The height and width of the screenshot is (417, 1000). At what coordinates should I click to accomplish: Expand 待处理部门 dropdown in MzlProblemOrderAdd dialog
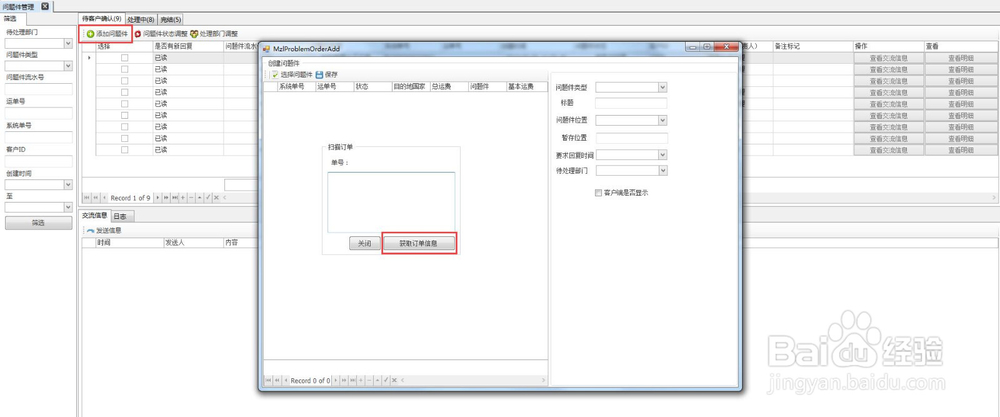click(663, 171)
